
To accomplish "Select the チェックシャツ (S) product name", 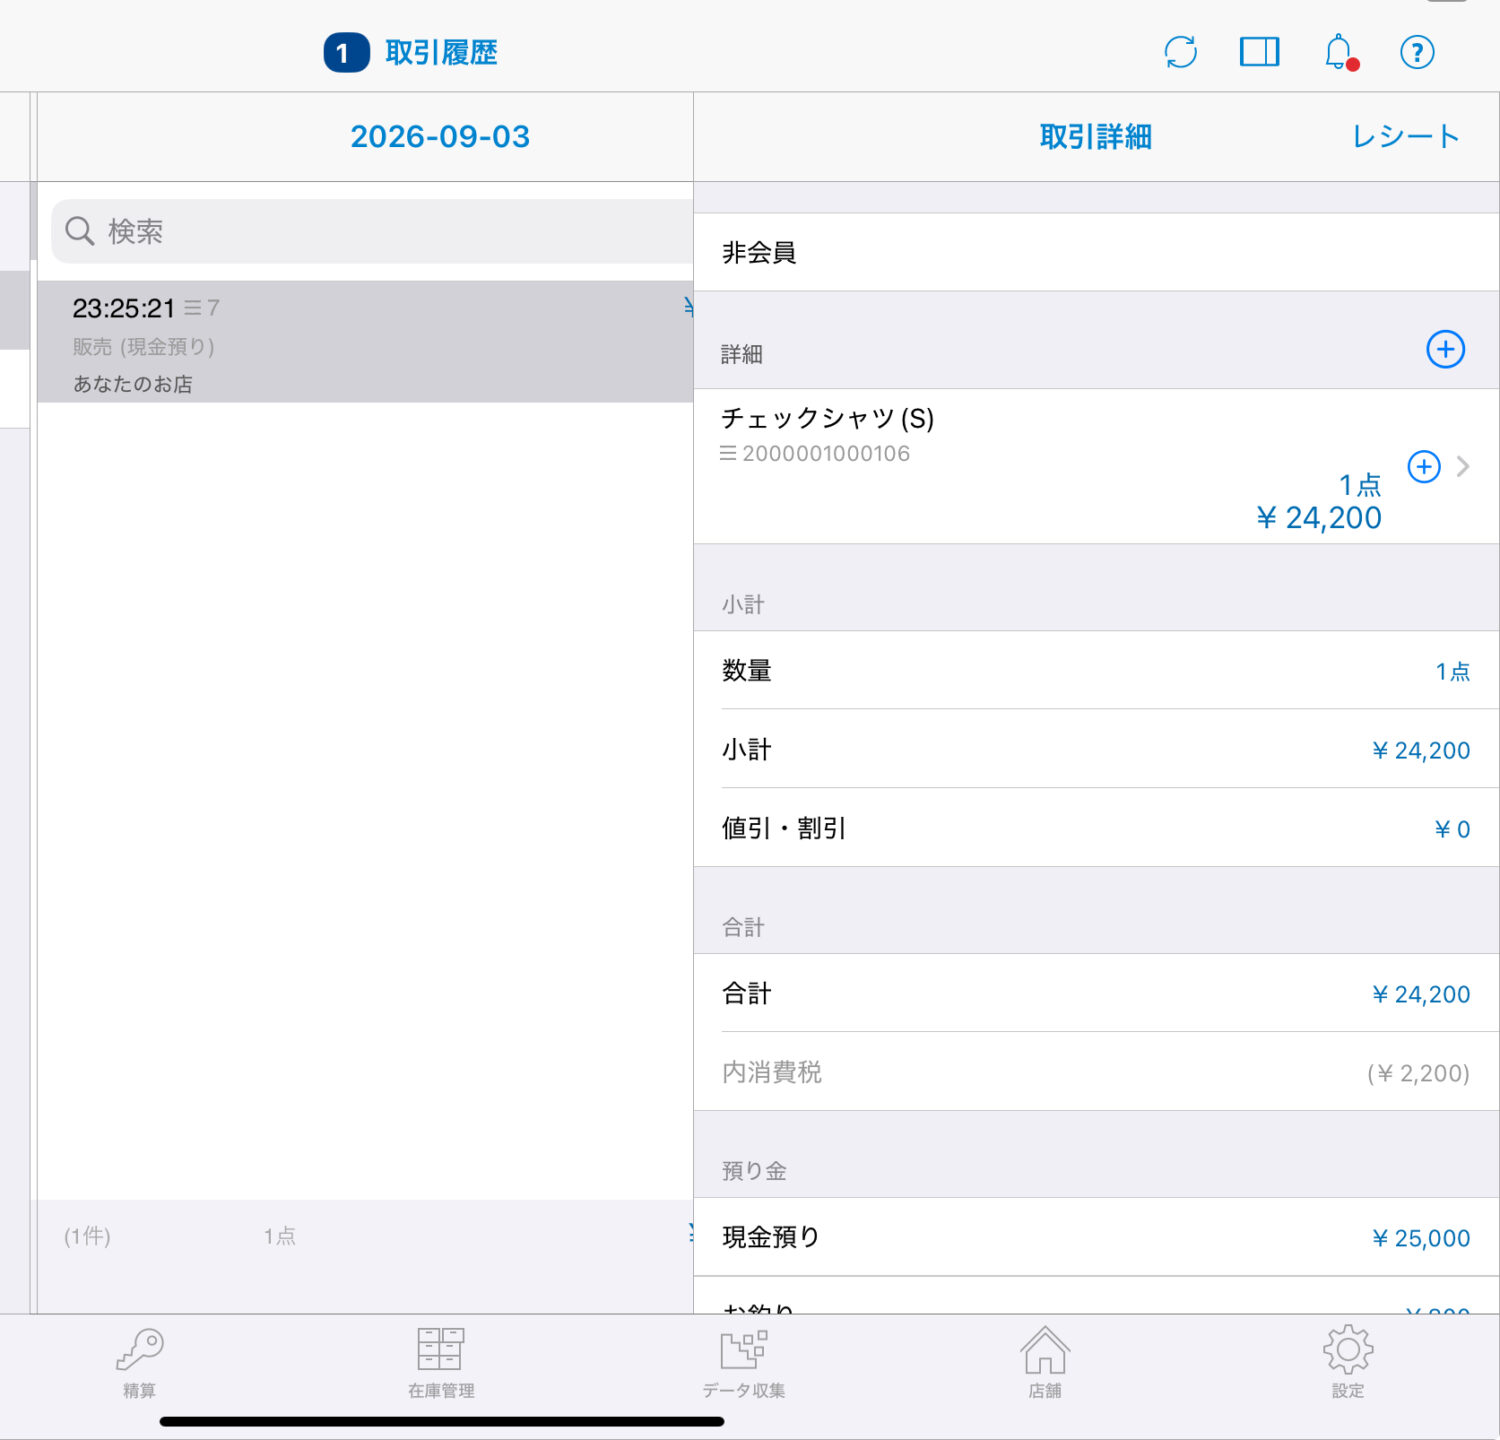I will [828, 418].
